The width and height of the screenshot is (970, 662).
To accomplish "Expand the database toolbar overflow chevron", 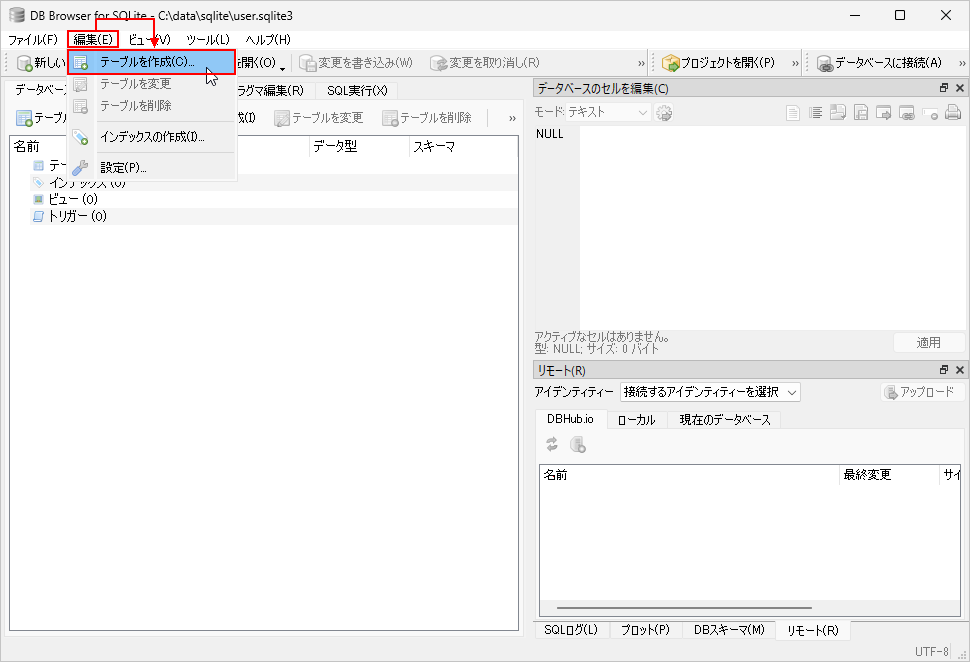I will click(x=512, y=118).
